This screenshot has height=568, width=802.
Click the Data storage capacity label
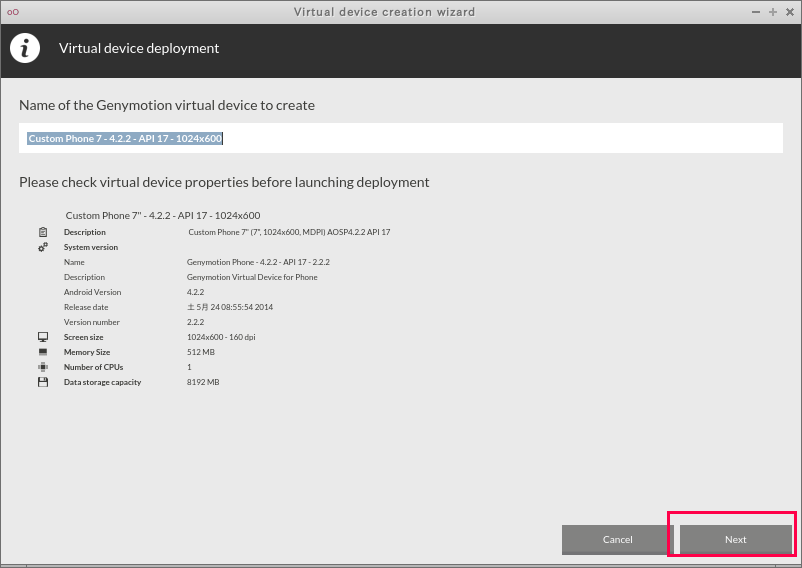point(102,382)
